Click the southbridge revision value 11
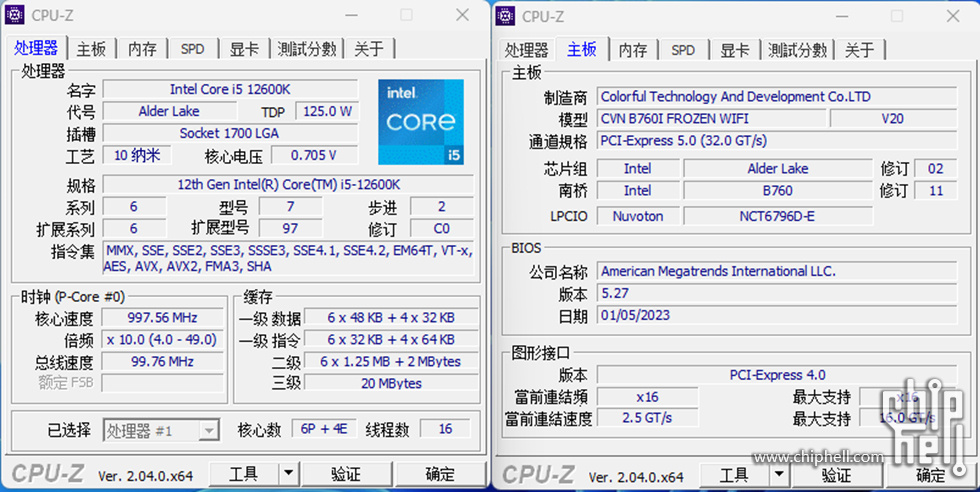 point(936,190)
